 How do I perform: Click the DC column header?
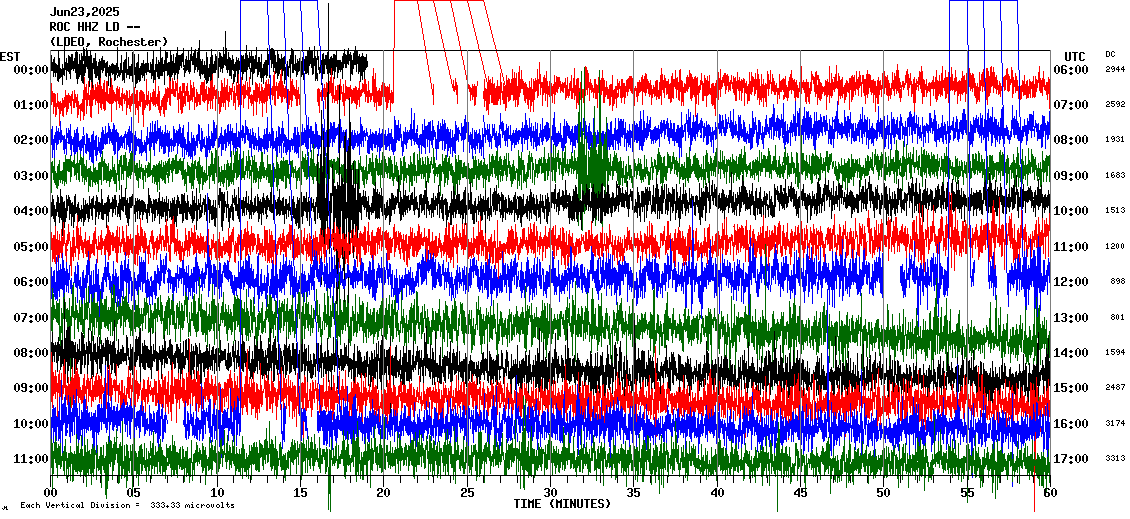[x=1110, y=55]
